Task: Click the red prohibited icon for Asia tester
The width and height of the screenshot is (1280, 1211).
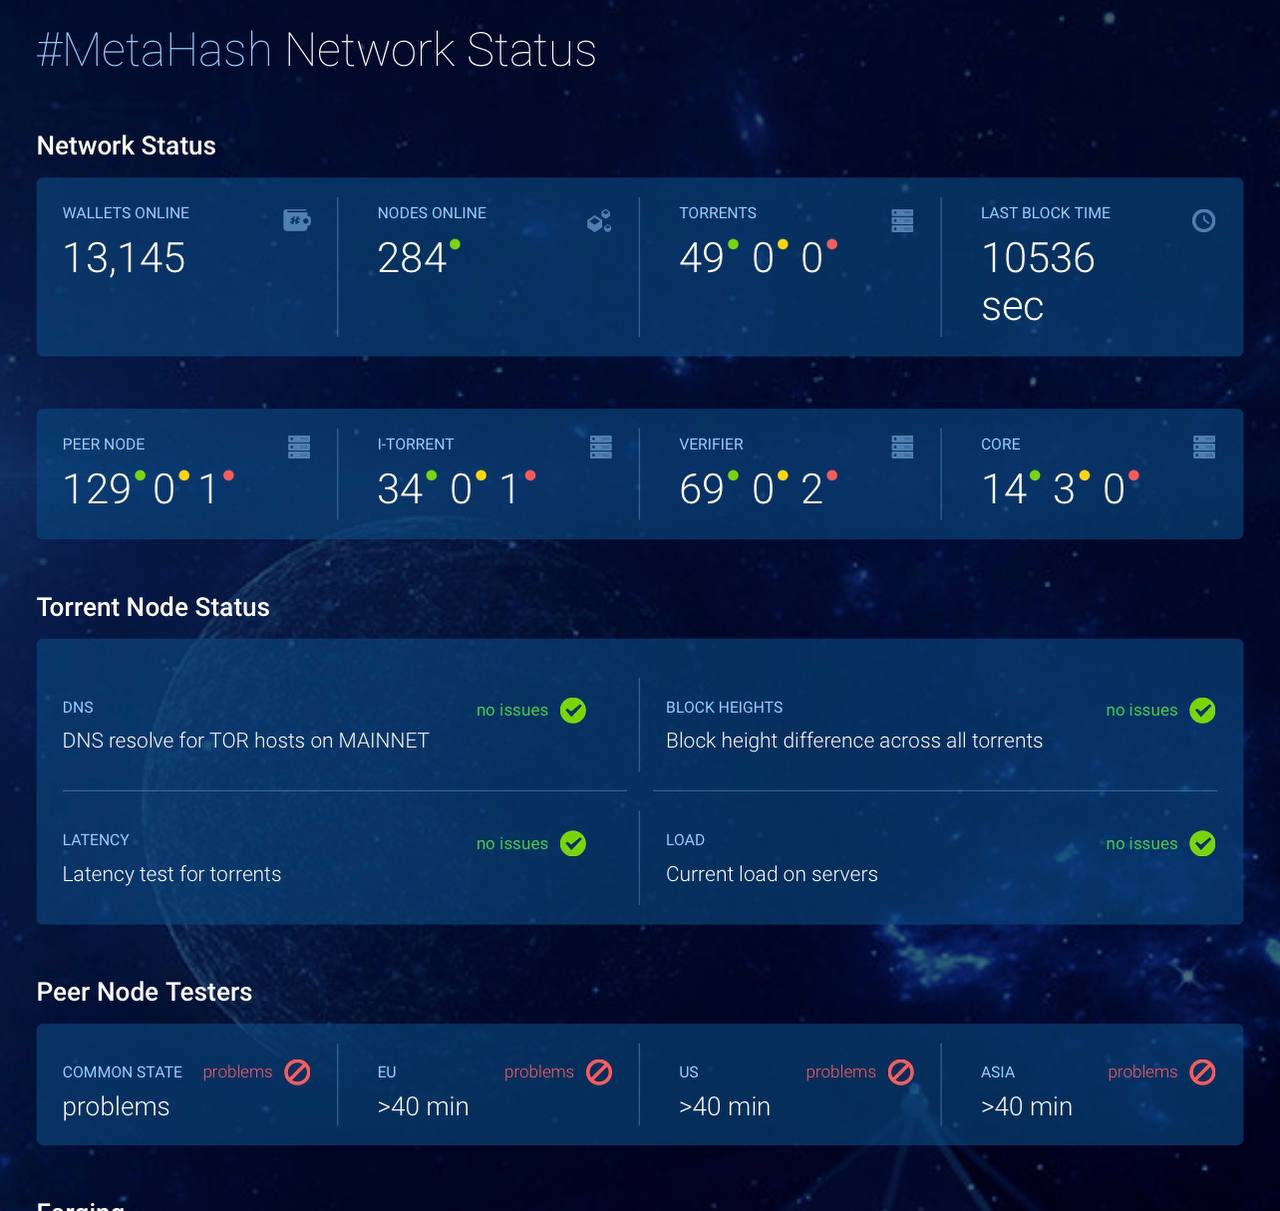Action: [x=1203, y=1072]
